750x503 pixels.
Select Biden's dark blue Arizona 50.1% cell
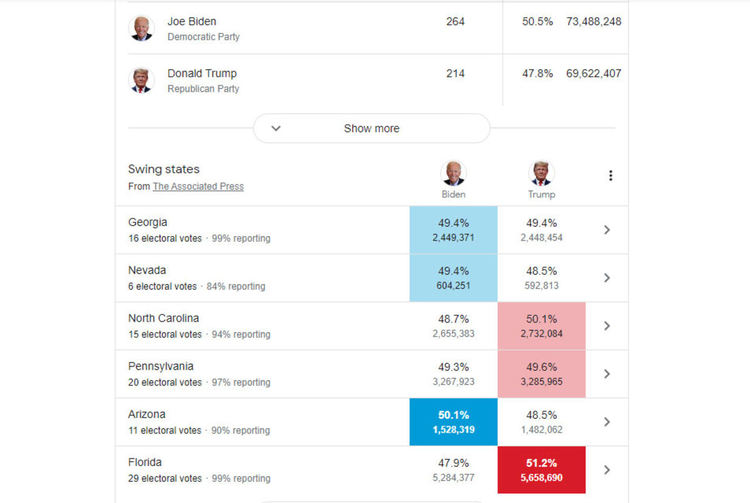pos(453,422)
